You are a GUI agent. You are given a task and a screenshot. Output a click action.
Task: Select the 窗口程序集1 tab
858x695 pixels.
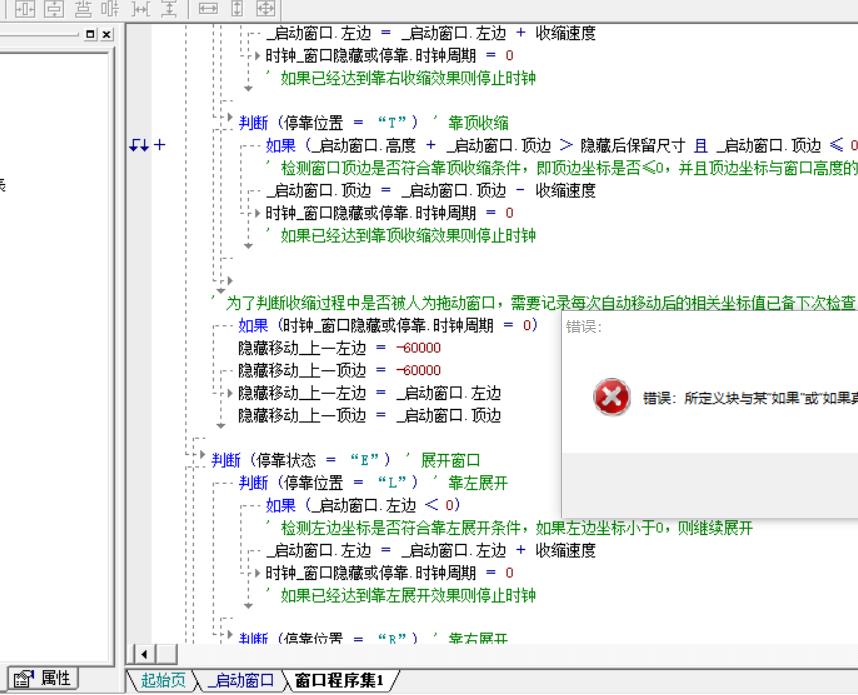click(338, 681)
